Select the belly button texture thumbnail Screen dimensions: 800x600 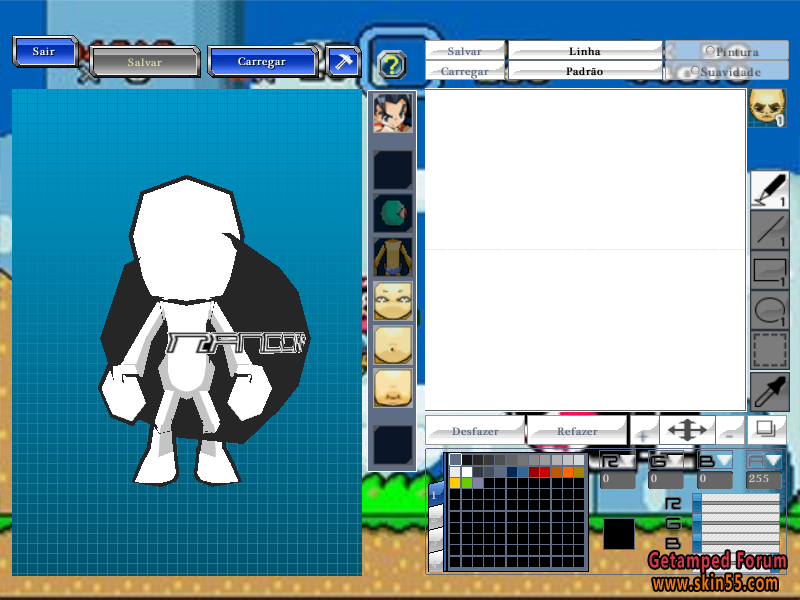click(x=392, y=345)
